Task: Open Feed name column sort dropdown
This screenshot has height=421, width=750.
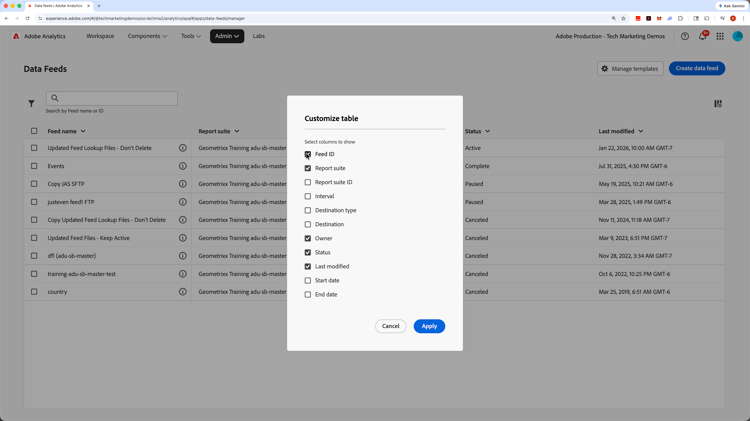Action: pyautogui.click(x=83, y=131)
